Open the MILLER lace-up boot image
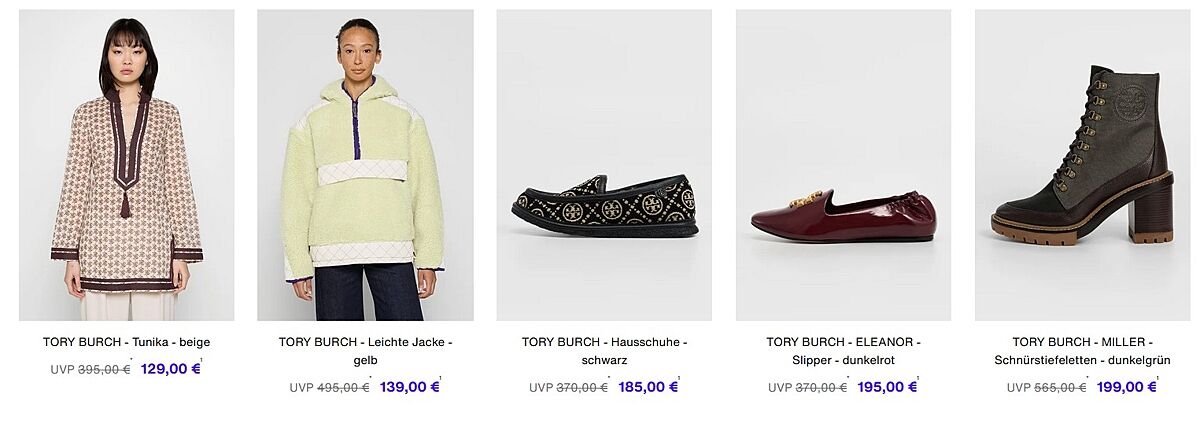The height and width of the screenshot is (442, 1200). click(x=1082, y=165)
